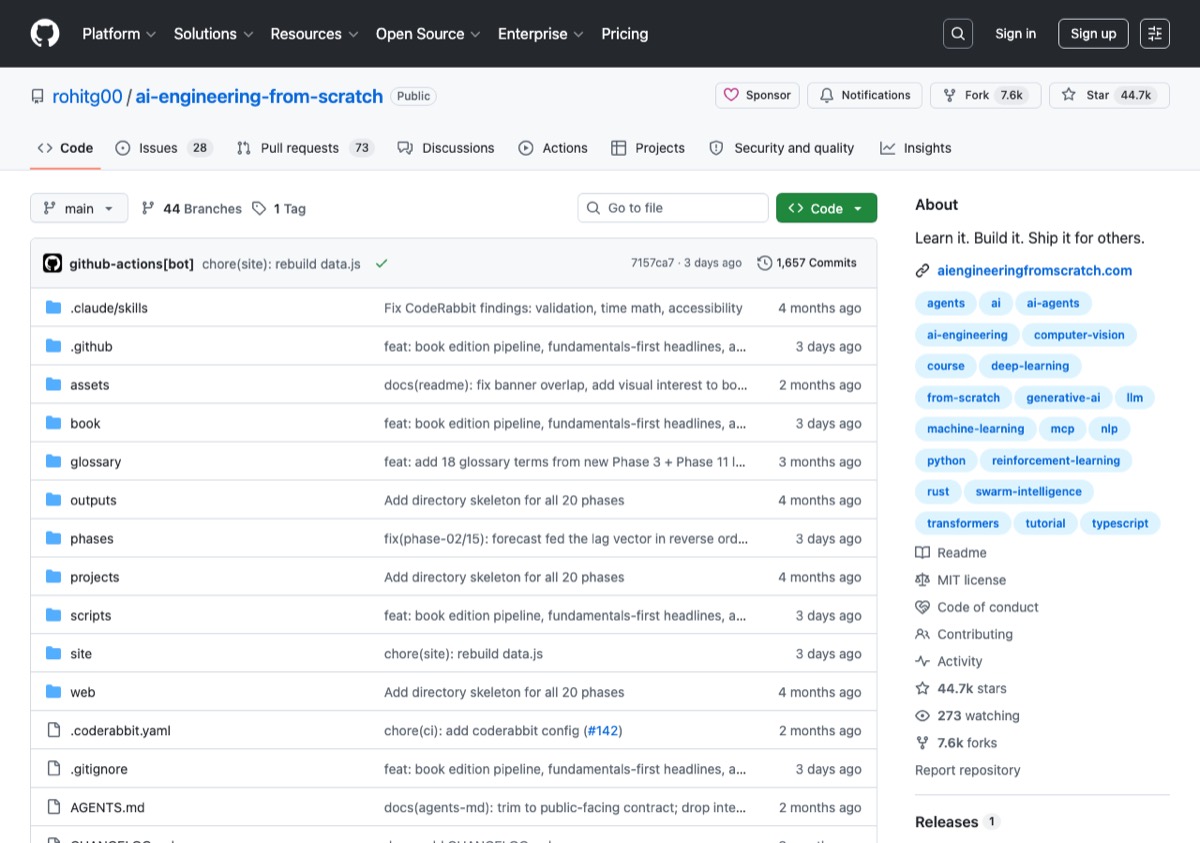Expand the Solutions menu
The width and height of the screenshot is (1200, 843).
point(213,34)
